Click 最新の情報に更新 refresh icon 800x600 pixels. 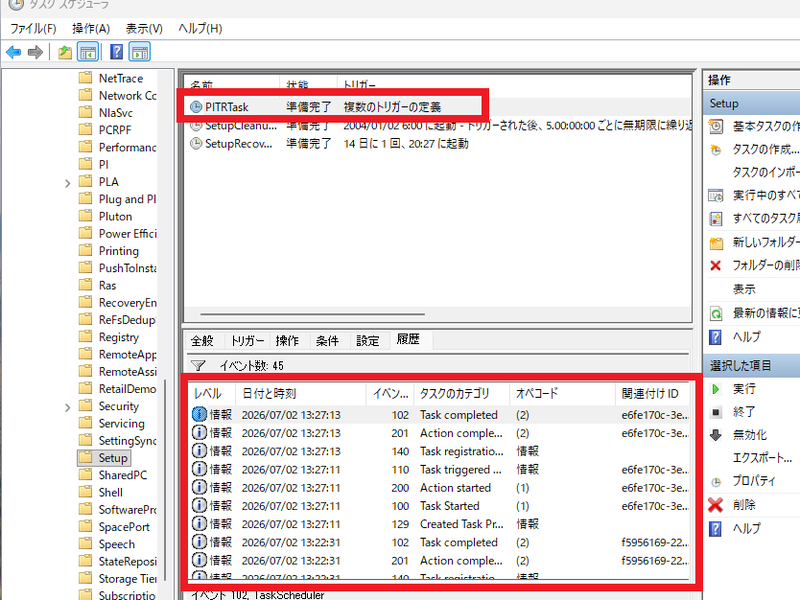coord(716,313)
